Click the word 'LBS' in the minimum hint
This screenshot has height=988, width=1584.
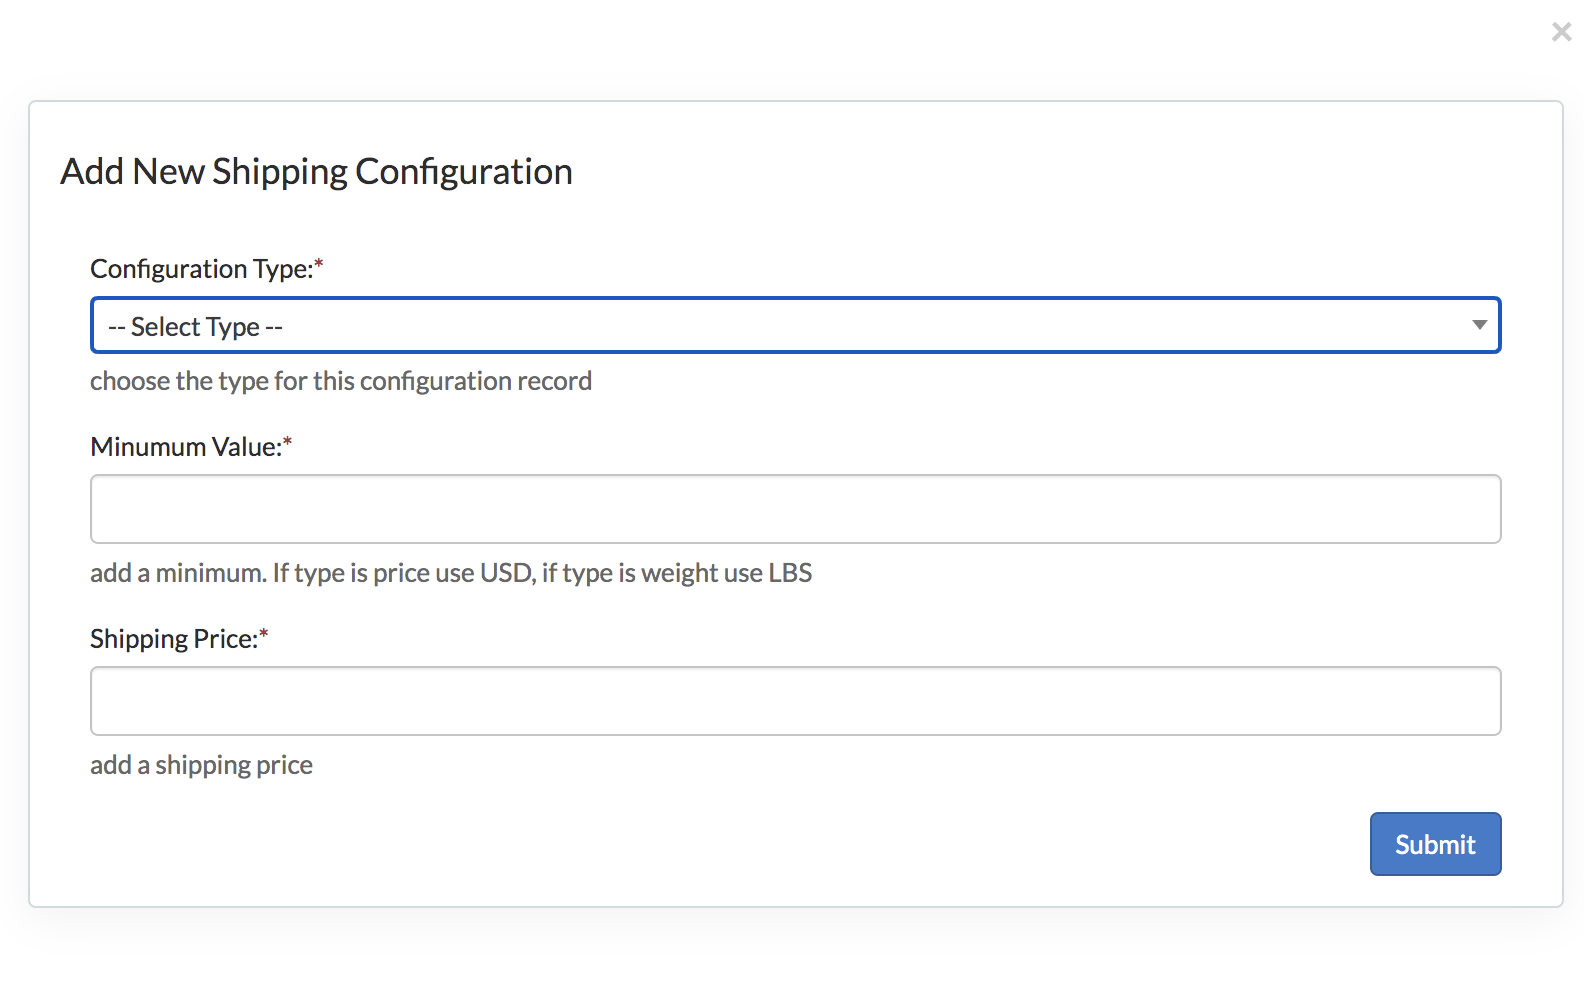point(790,573)
